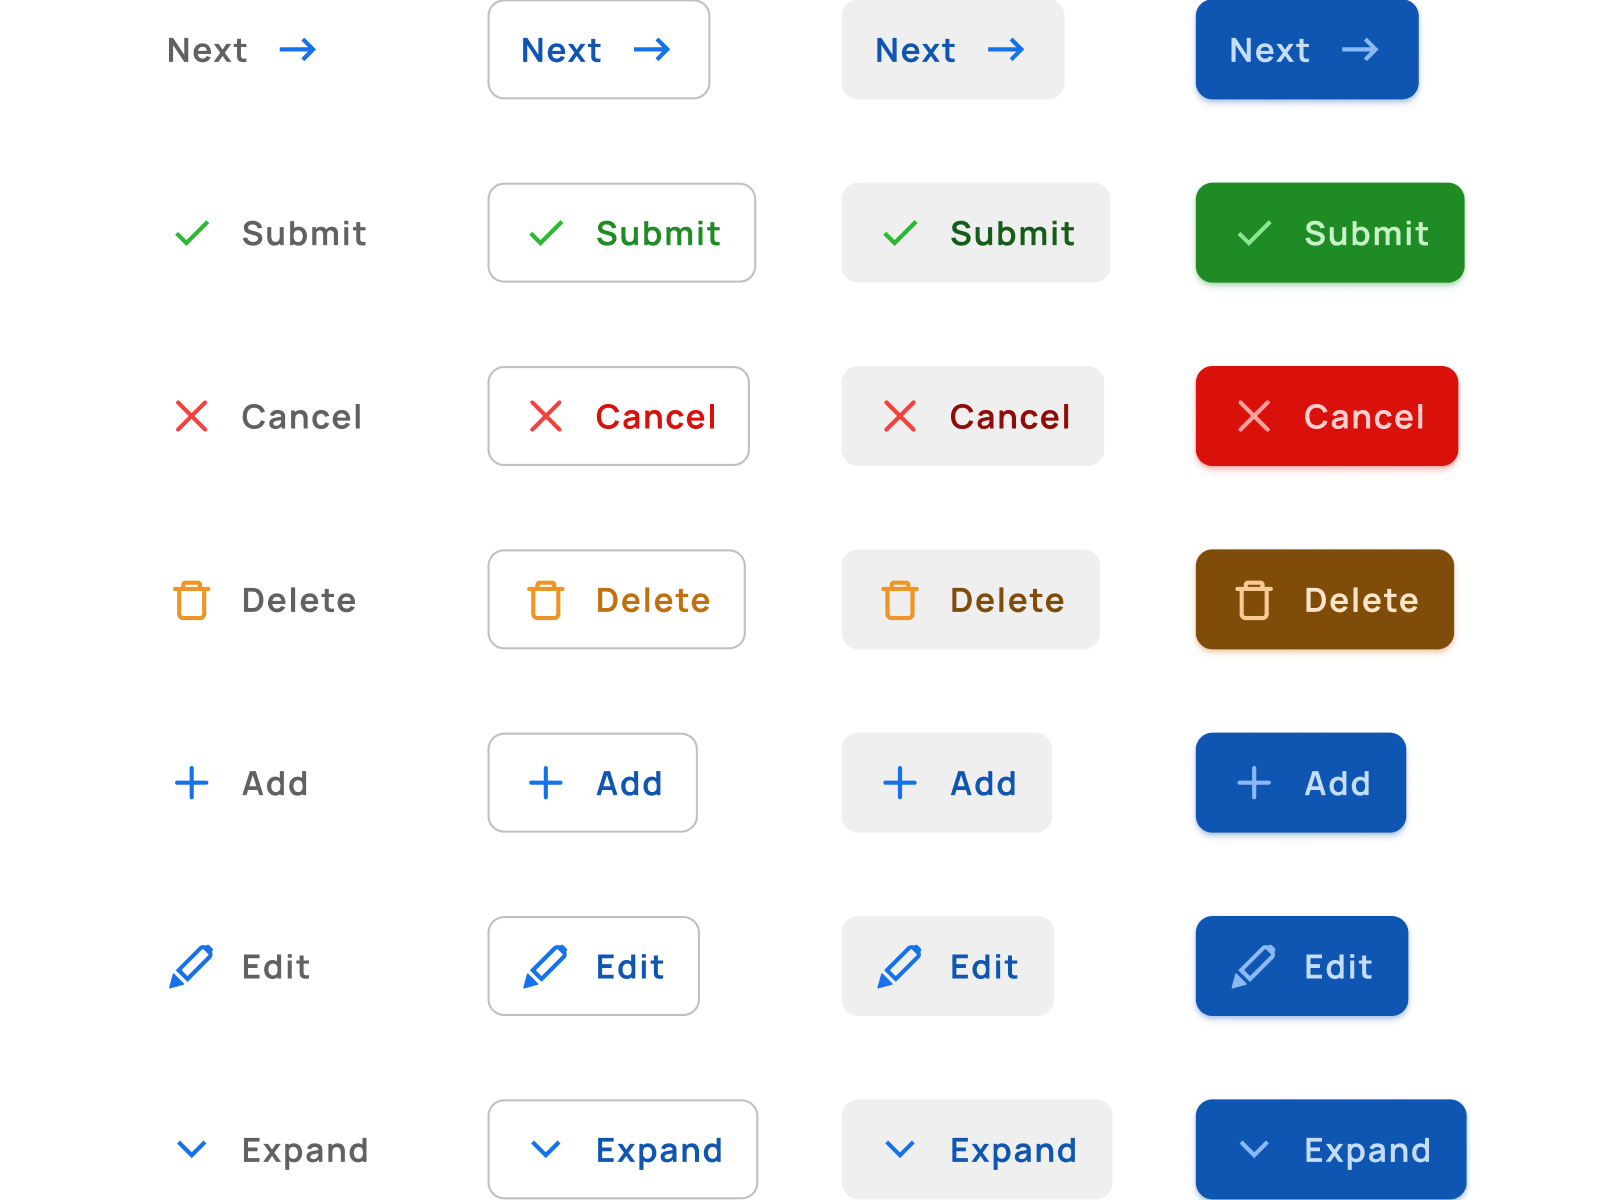Click the gray Delete button

click(970, 600)
